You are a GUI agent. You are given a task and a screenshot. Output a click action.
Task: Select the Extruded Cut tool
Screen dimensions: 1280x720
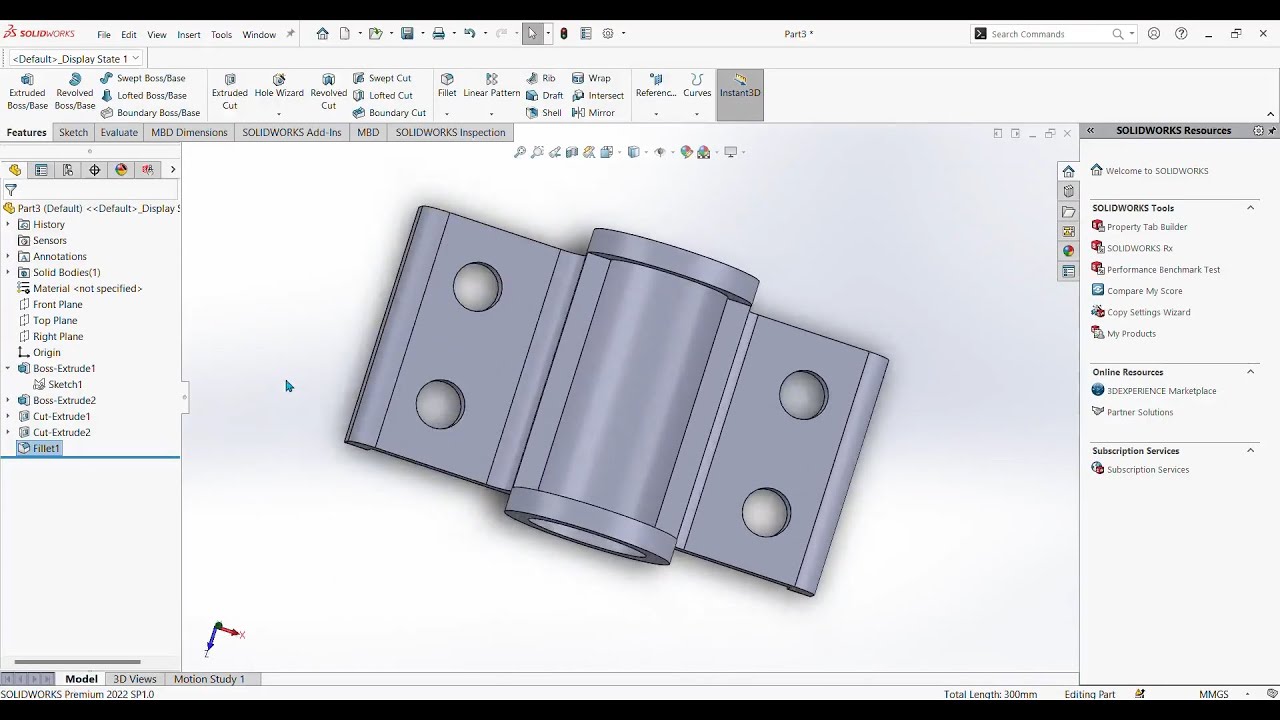pos(230,92)
